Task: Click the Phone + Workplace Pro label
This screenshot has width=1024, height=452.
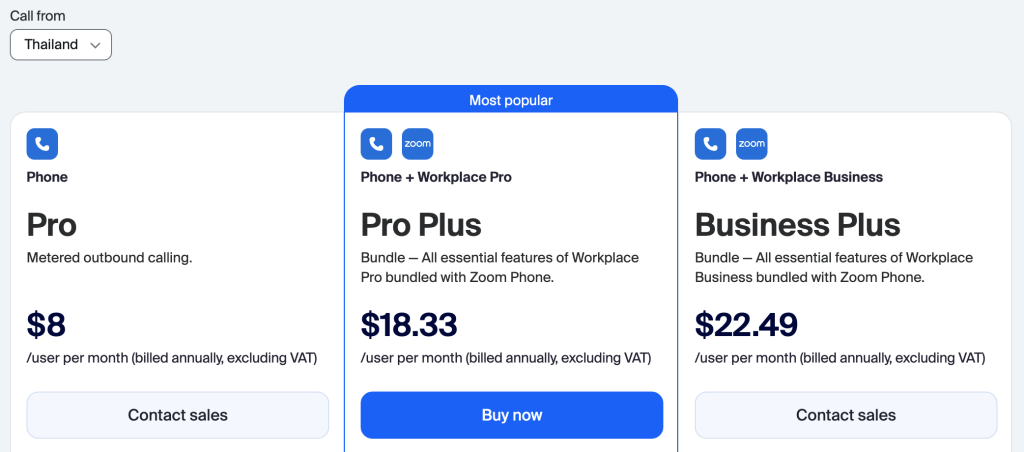Action: 436,177
